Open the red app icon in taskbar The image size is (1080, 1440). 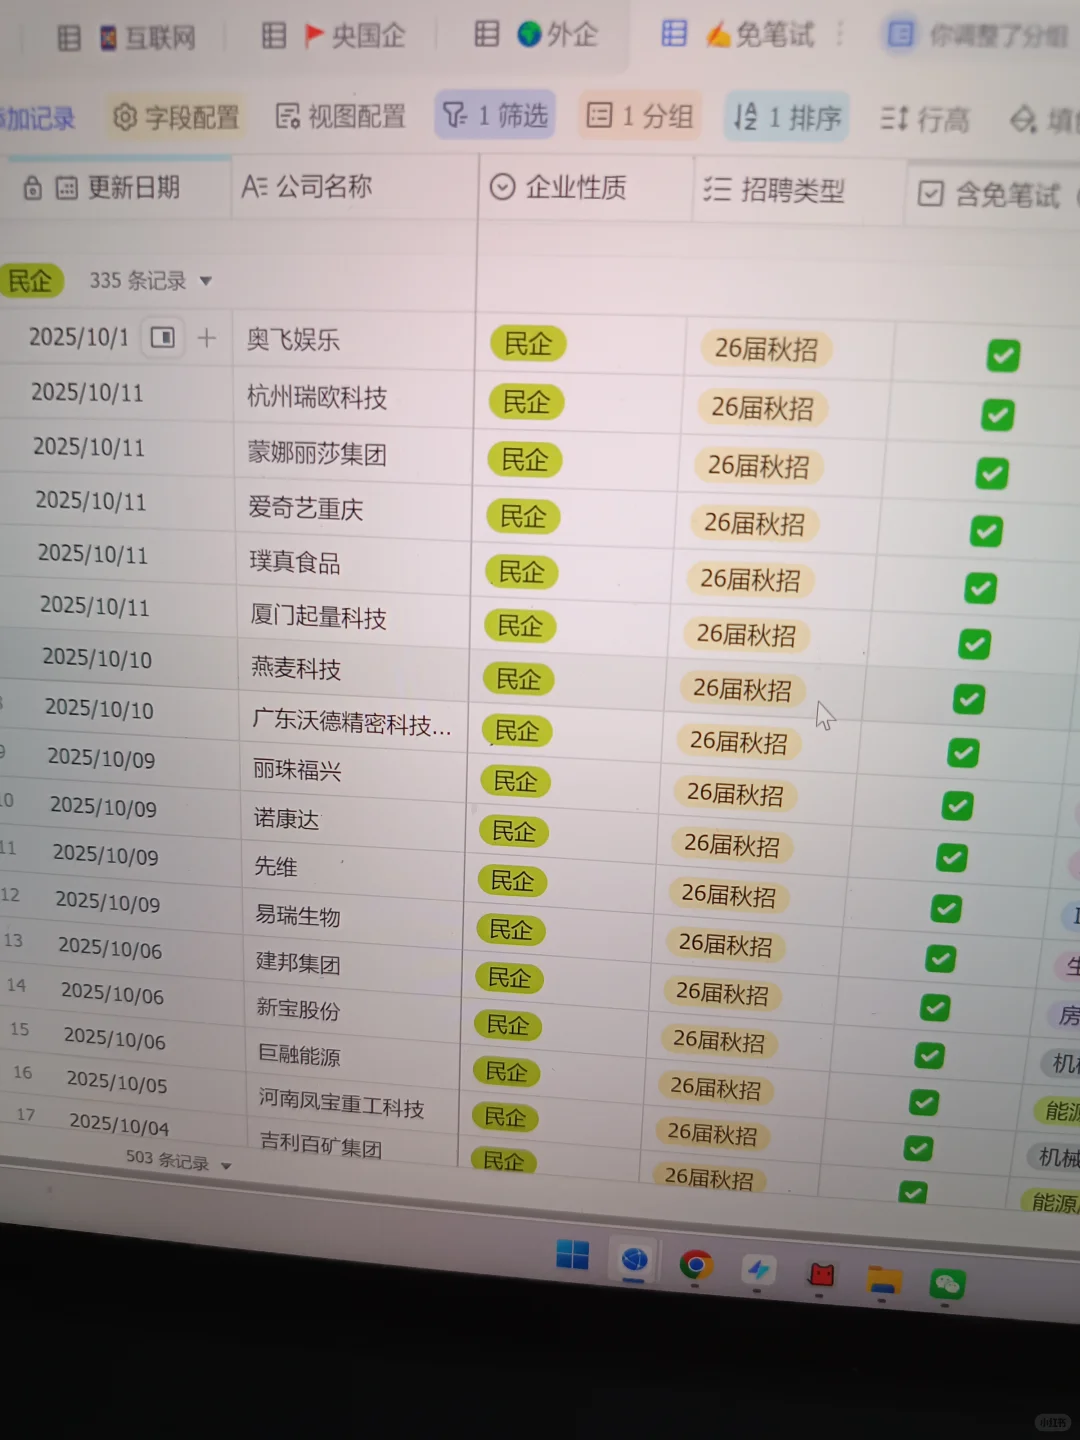[821, 1275]
